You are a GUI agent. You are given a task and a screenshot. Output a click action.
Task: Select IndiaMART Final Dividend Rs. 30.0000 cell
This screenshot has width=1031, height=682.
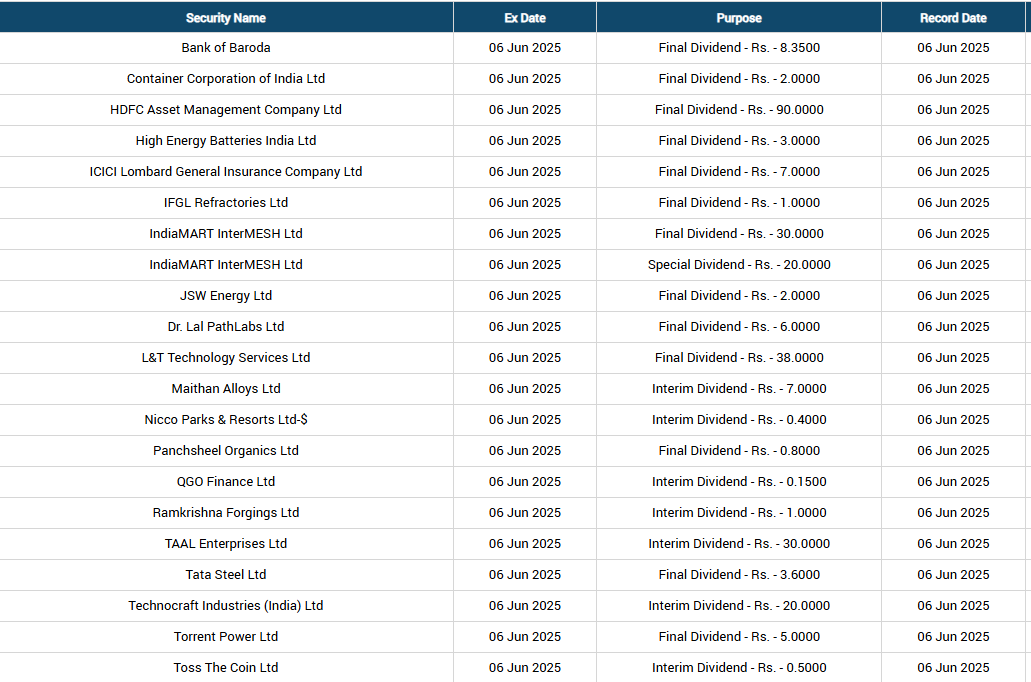[739, 233]
